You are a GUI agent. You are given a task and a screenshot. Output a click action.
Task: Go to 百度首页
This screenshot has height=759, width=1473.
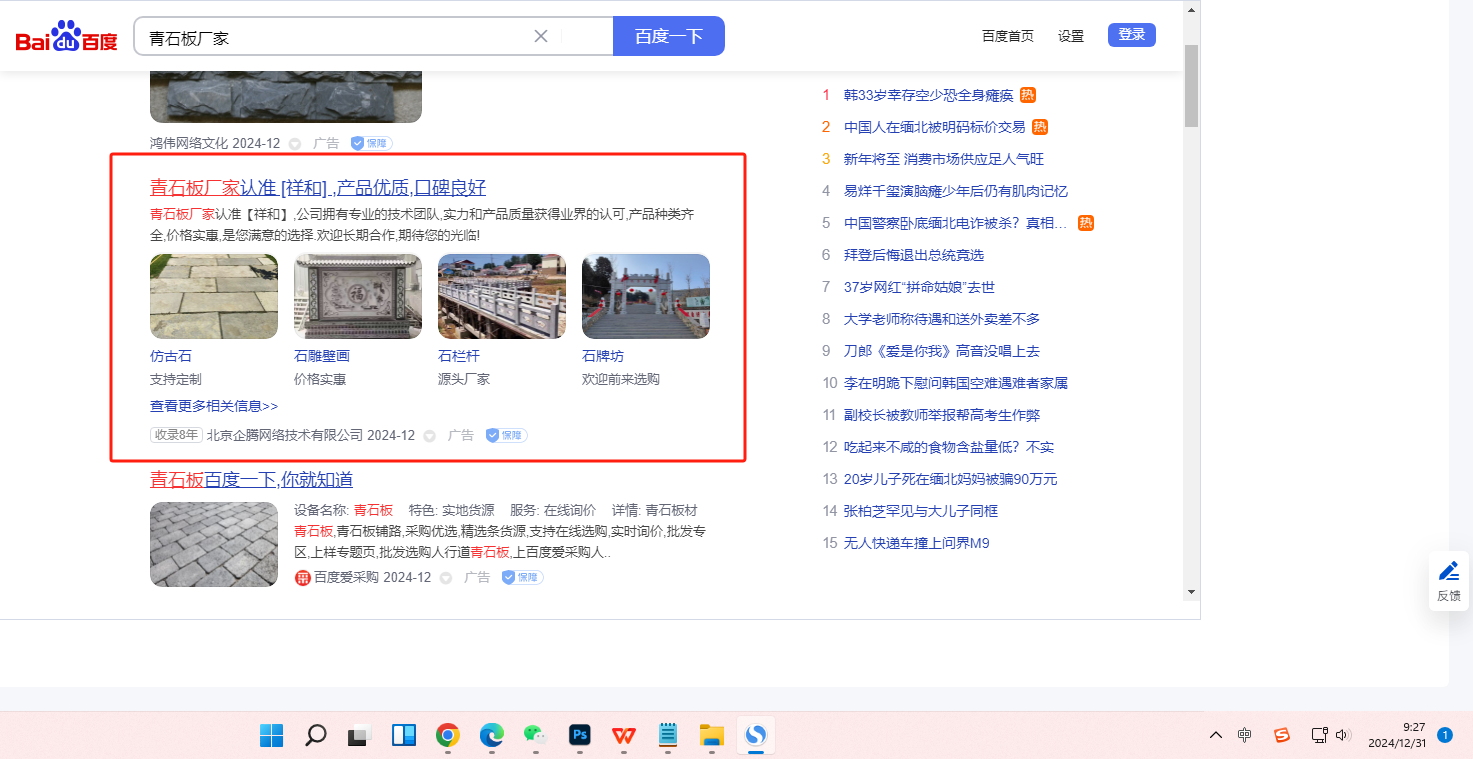point(1007,36)
